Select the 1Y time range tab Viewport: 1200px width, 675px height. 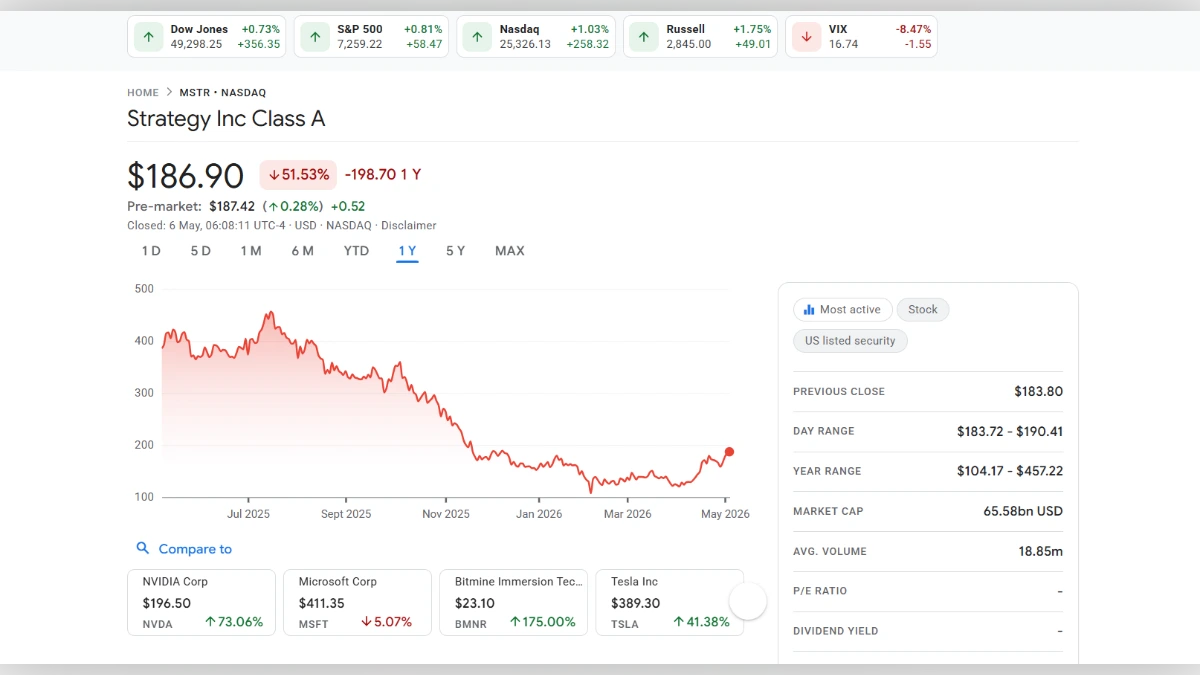407,251
